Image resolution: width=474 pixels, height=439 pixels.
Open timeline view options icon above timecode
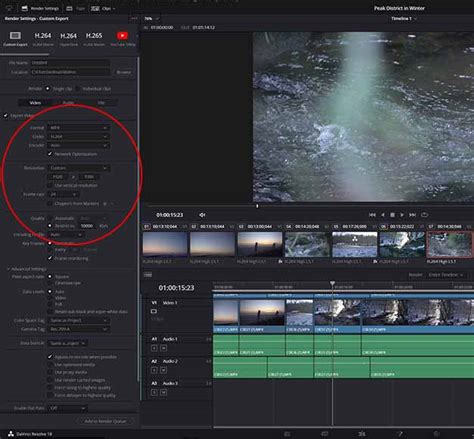click(148, 275)
